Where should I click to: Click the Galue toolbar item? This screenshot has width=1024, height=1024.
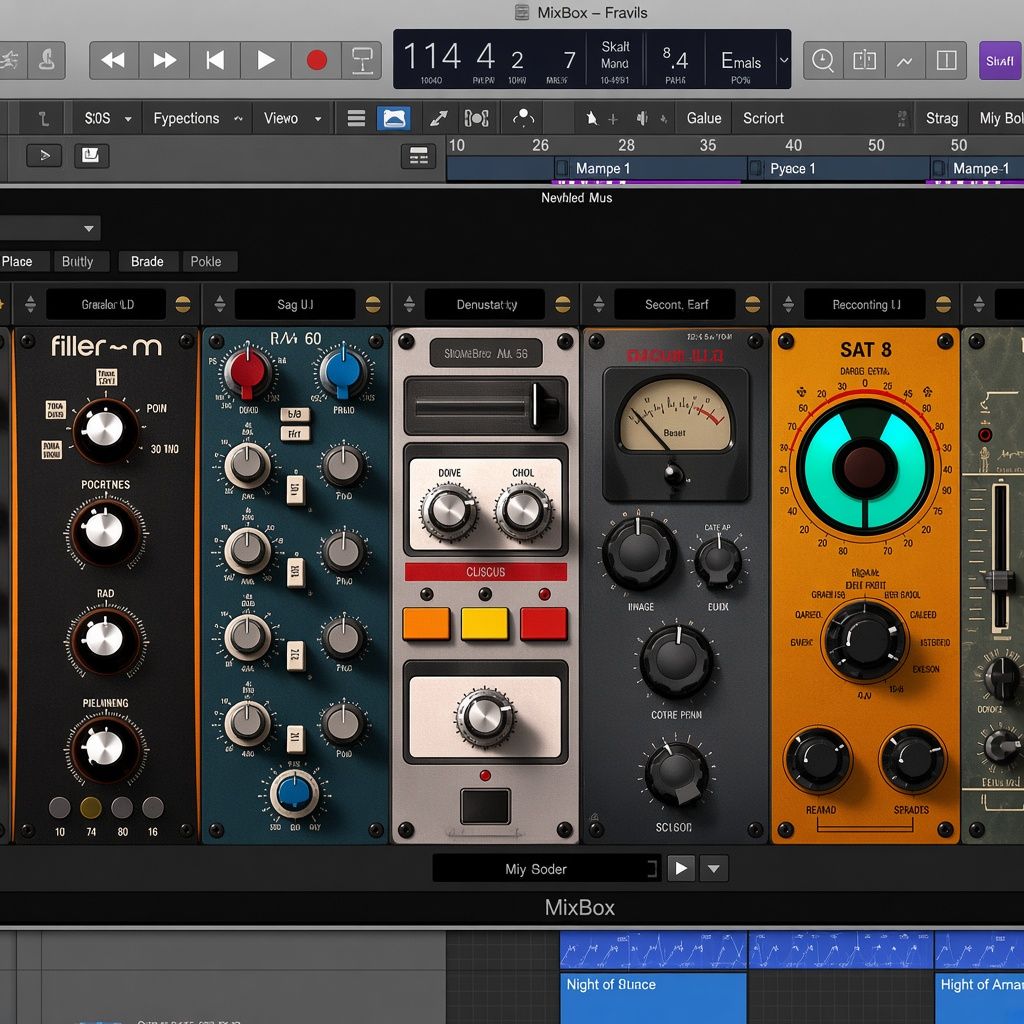(x=704, y=118)
